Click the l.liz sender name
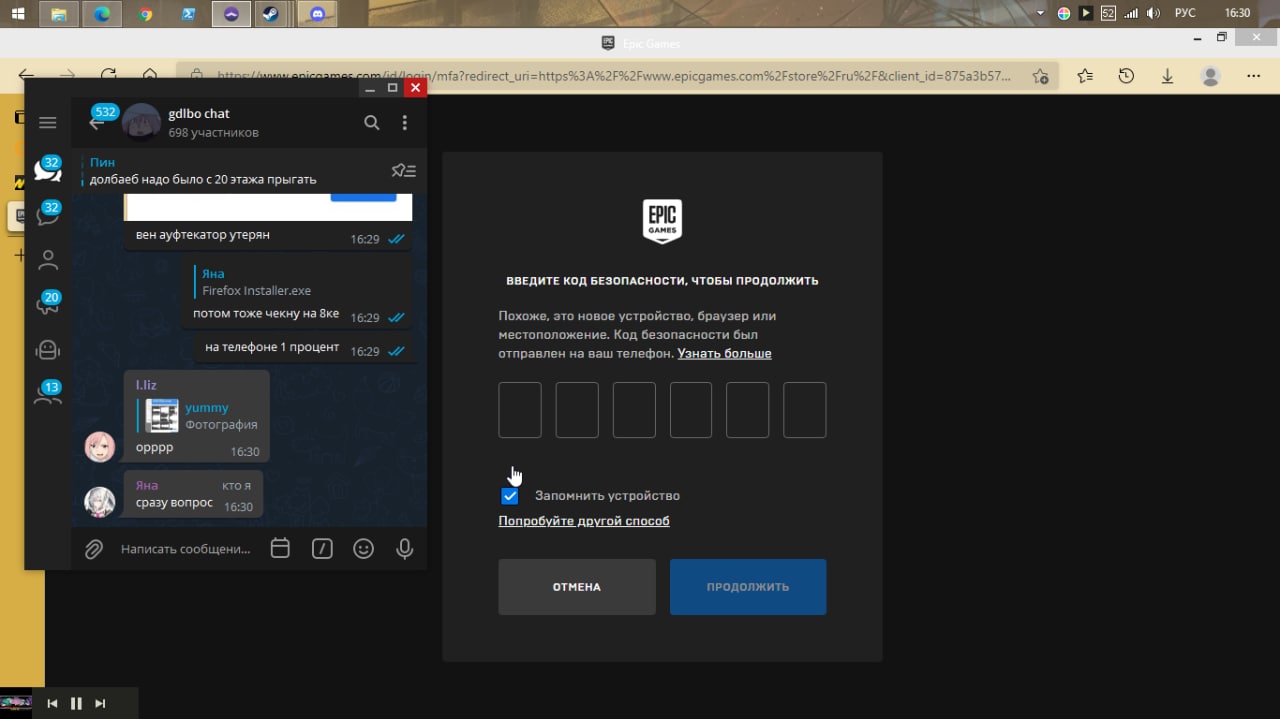 click(146, 385)
